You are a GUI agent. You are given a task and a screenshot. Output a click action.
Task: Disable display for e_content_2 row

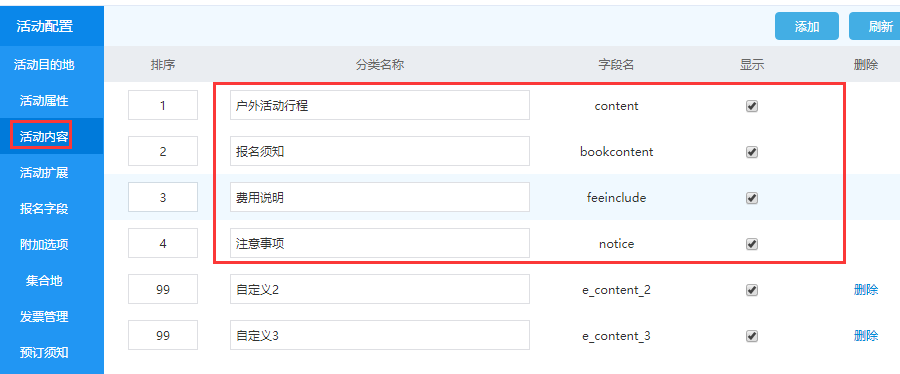coord(751,290)
